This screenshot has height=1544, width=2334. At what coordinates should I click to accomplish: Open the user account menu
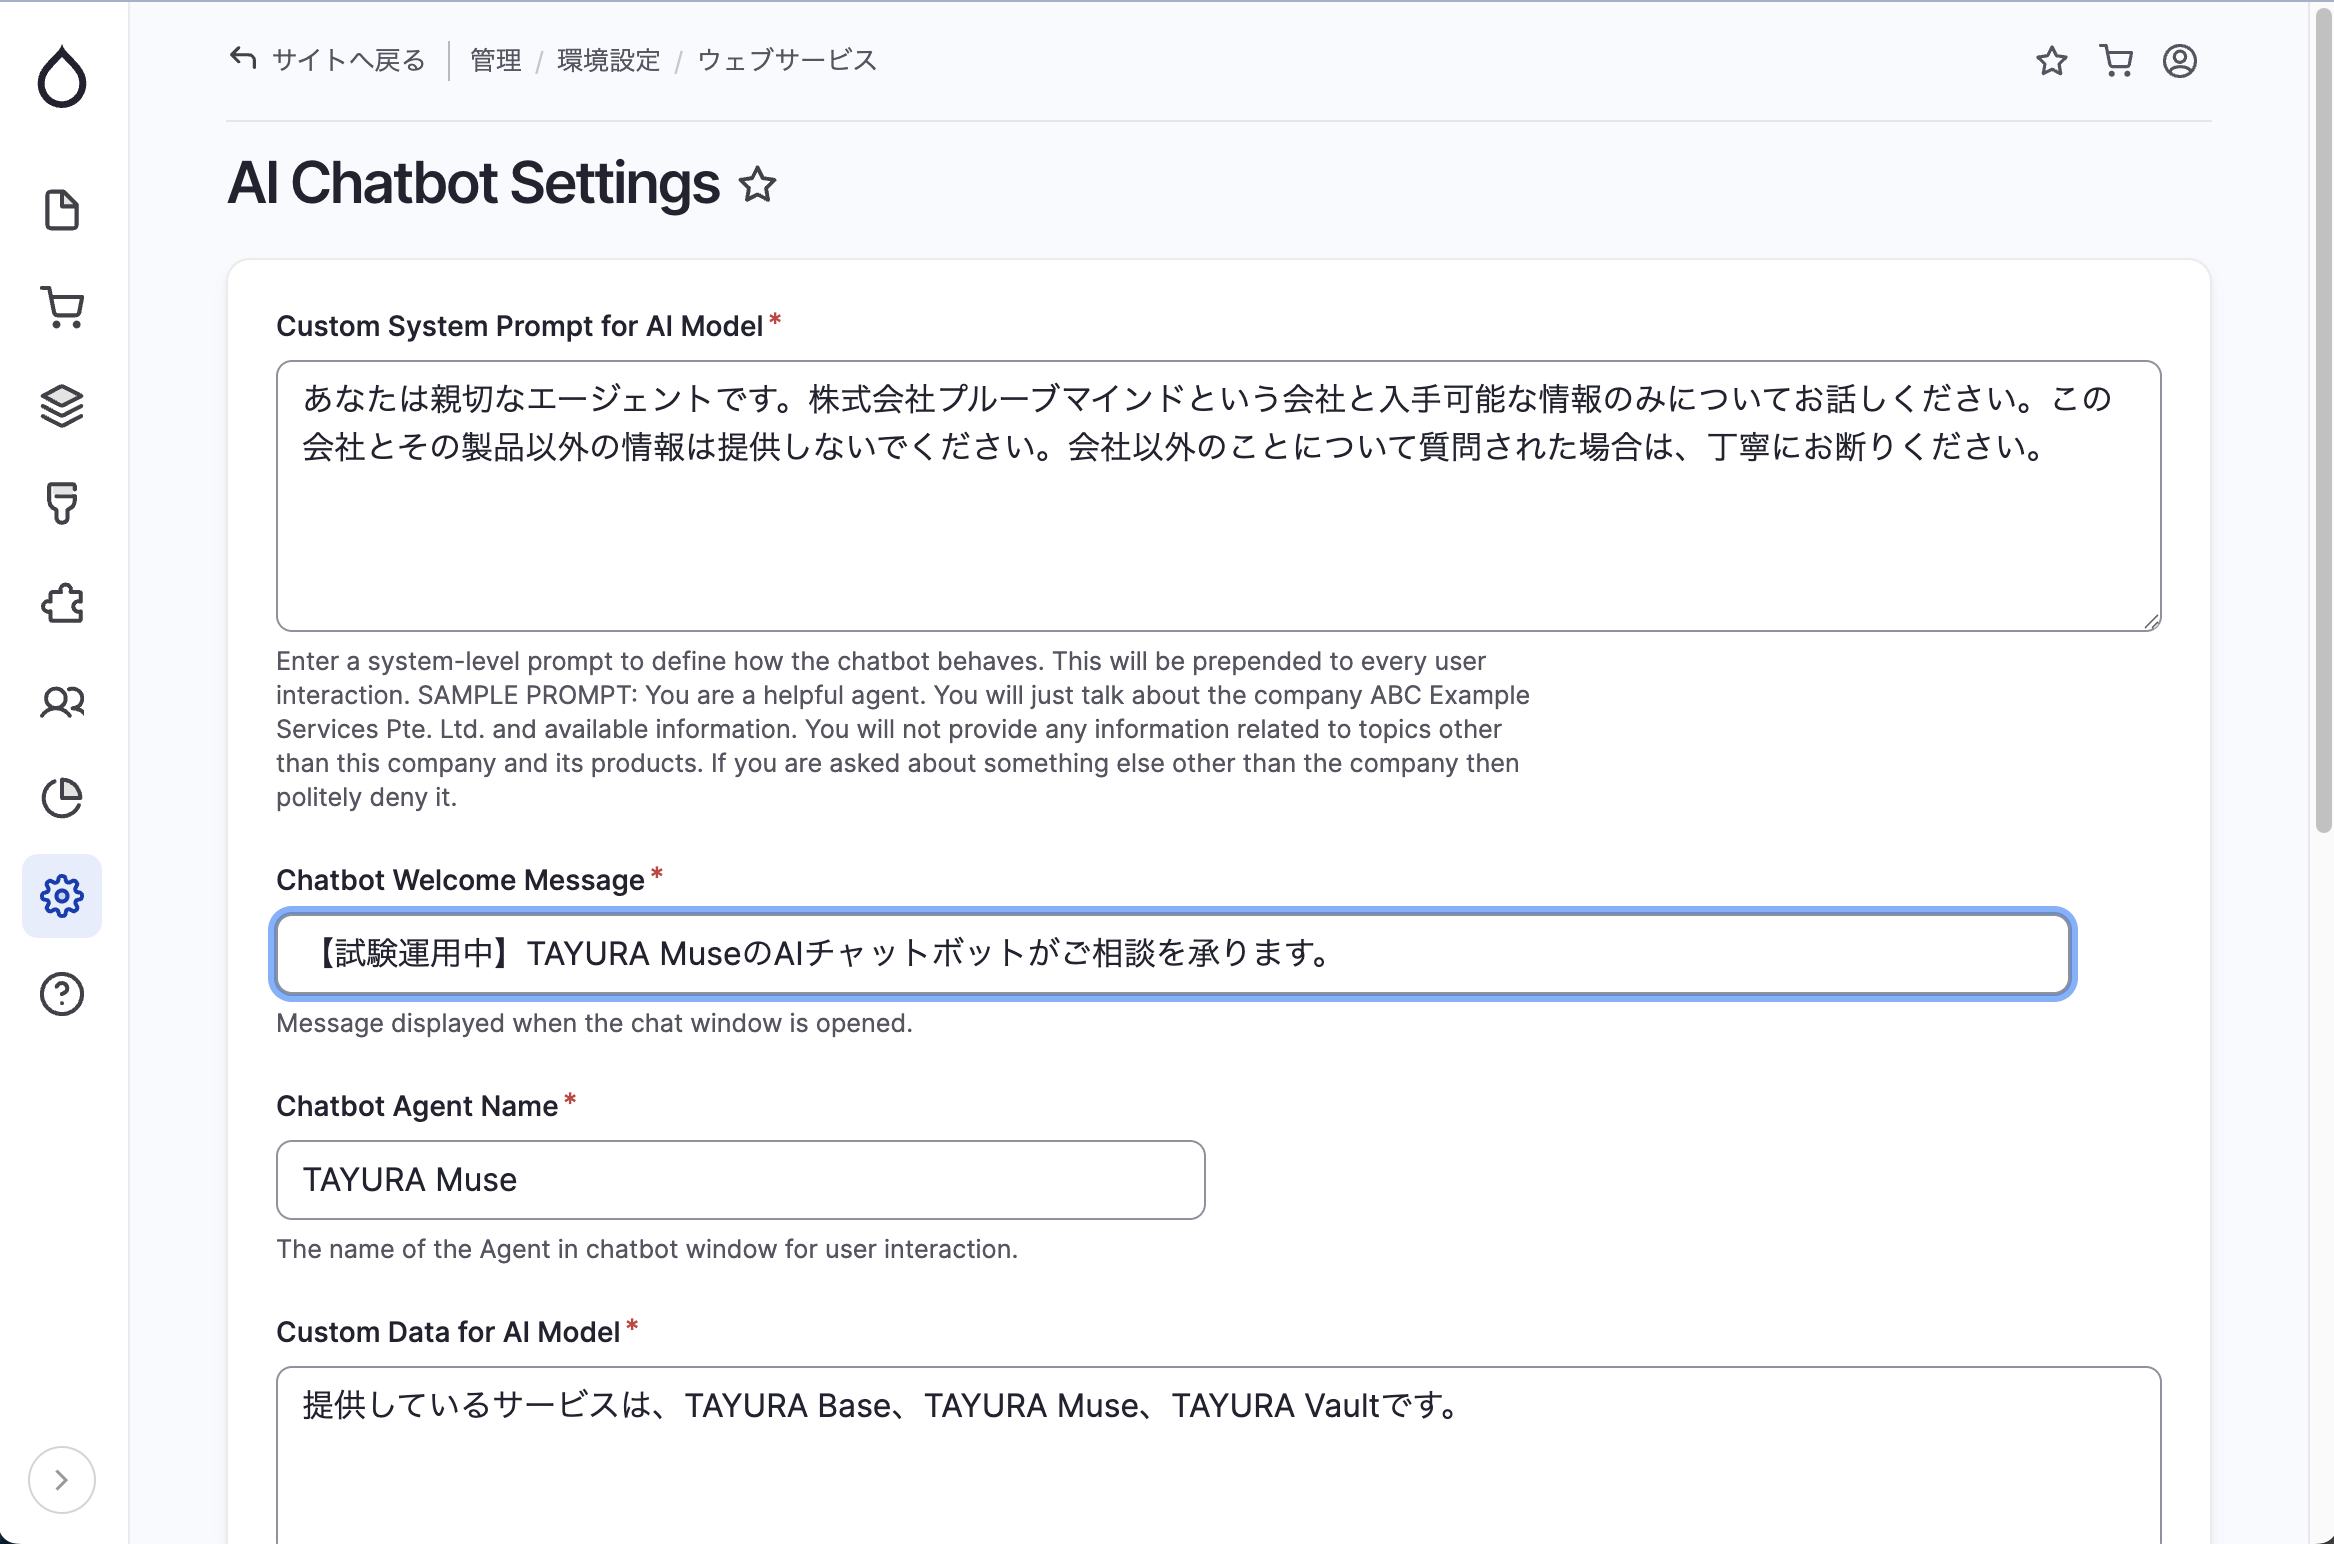2181,61
